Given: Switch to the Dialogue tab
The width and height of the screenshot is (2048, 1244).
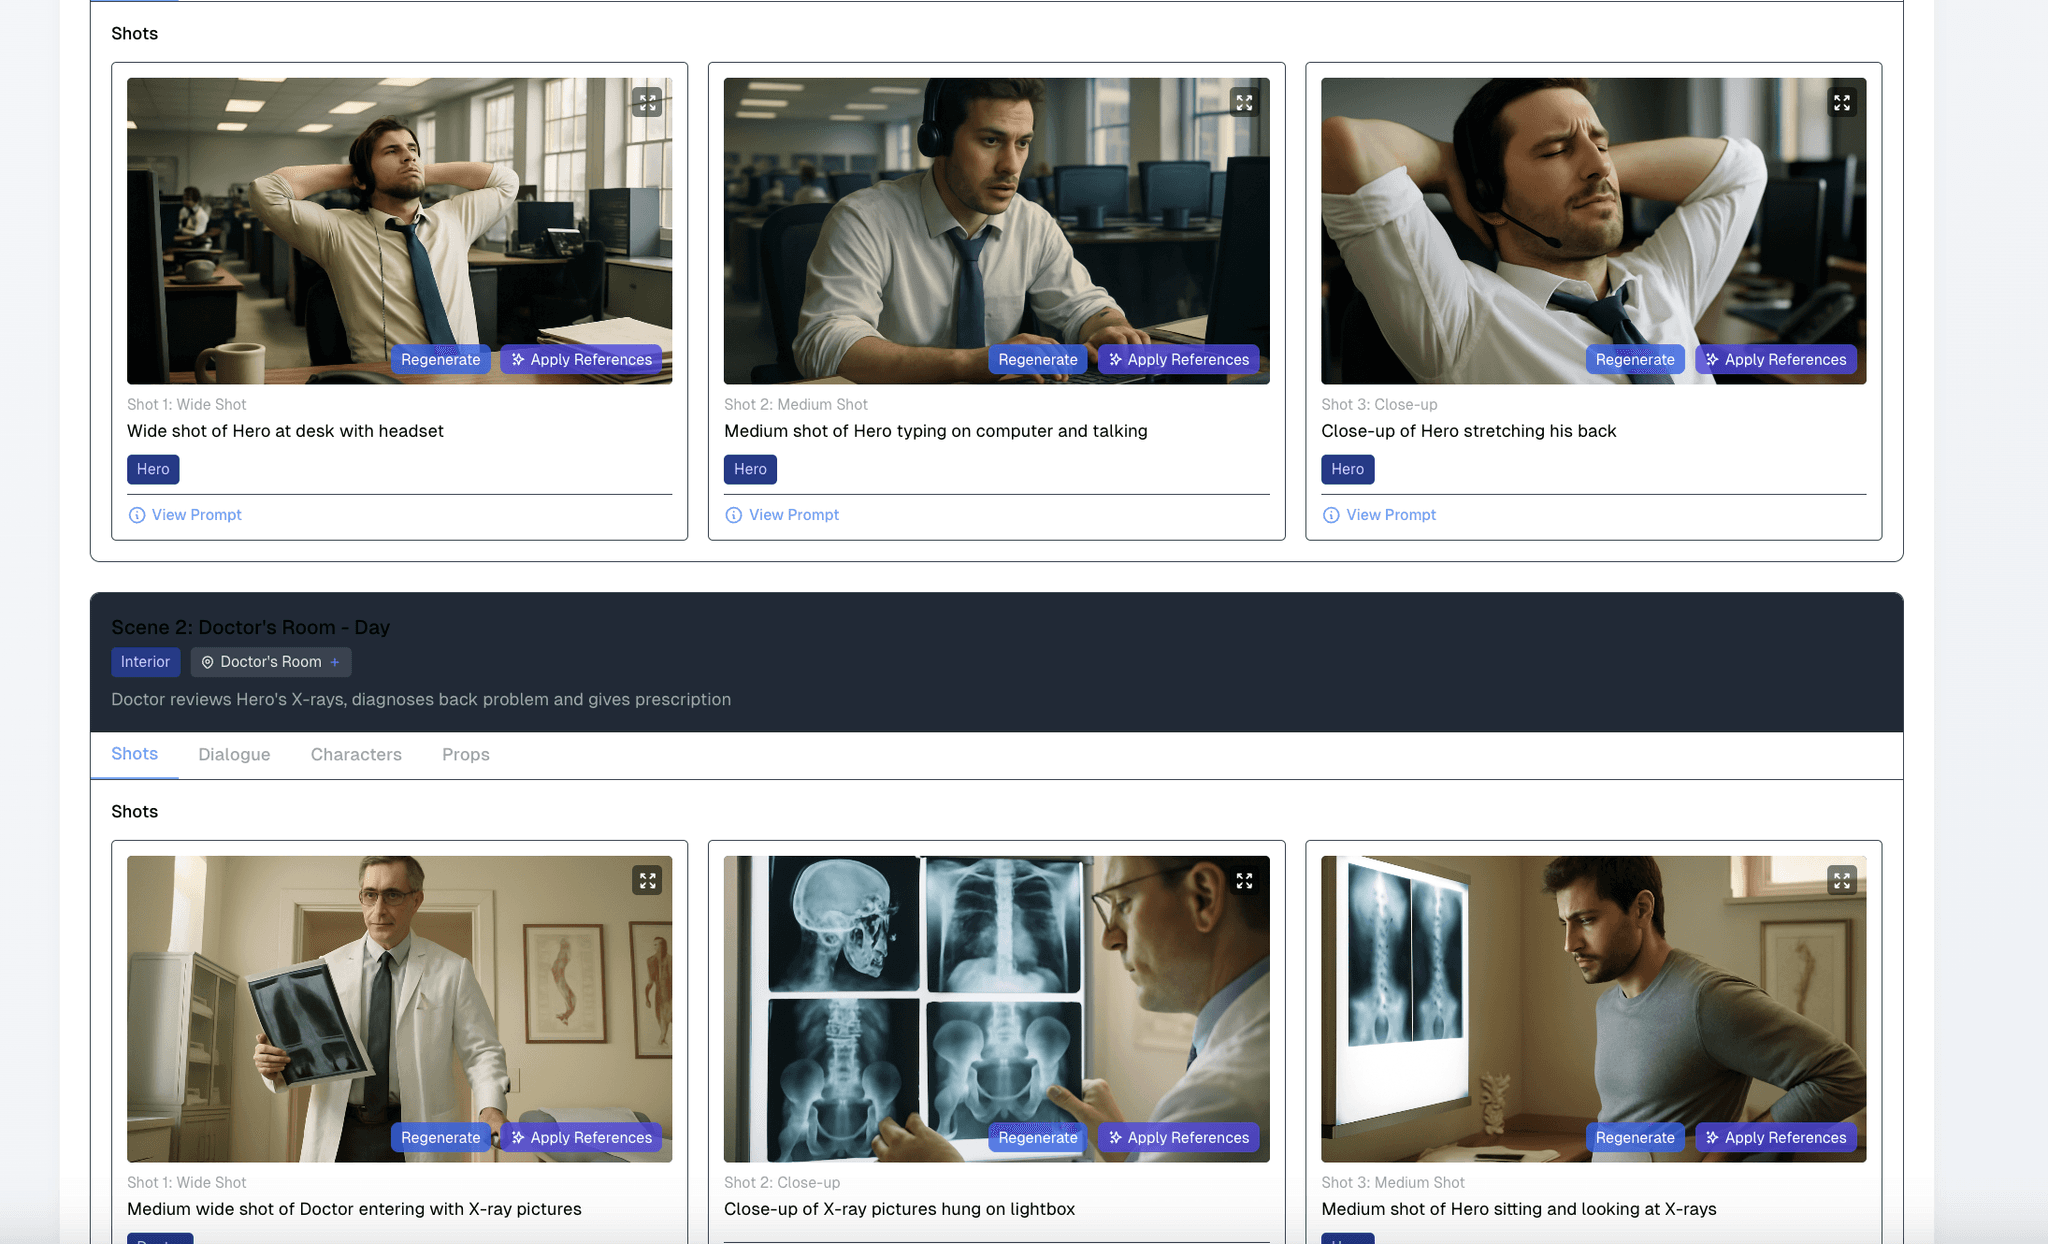Looking at the screenshot, I should tap(234, 754).
